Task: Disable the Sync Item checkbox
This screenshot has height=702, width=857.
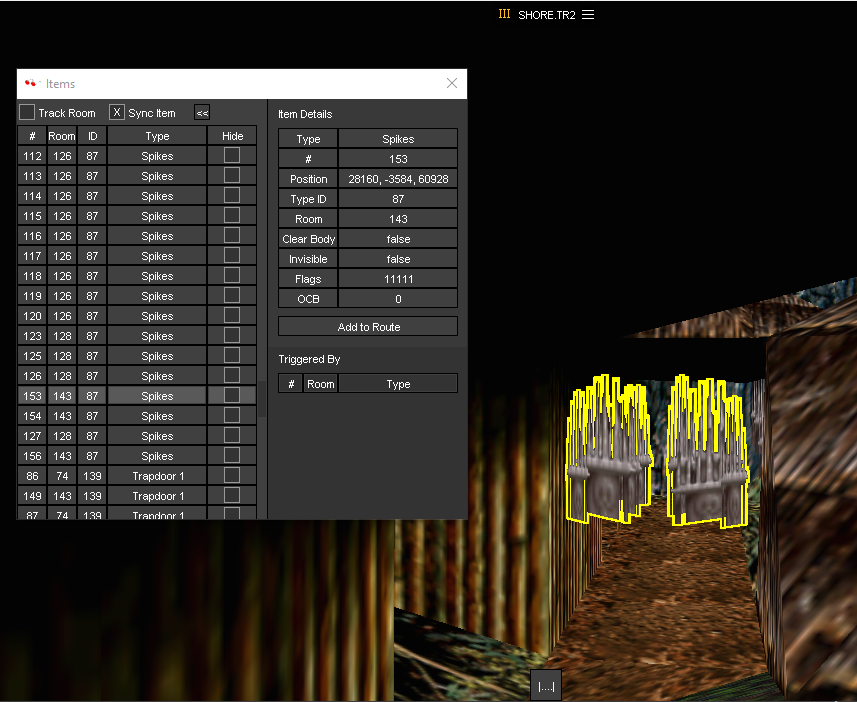Action: [x=115, y=112]
